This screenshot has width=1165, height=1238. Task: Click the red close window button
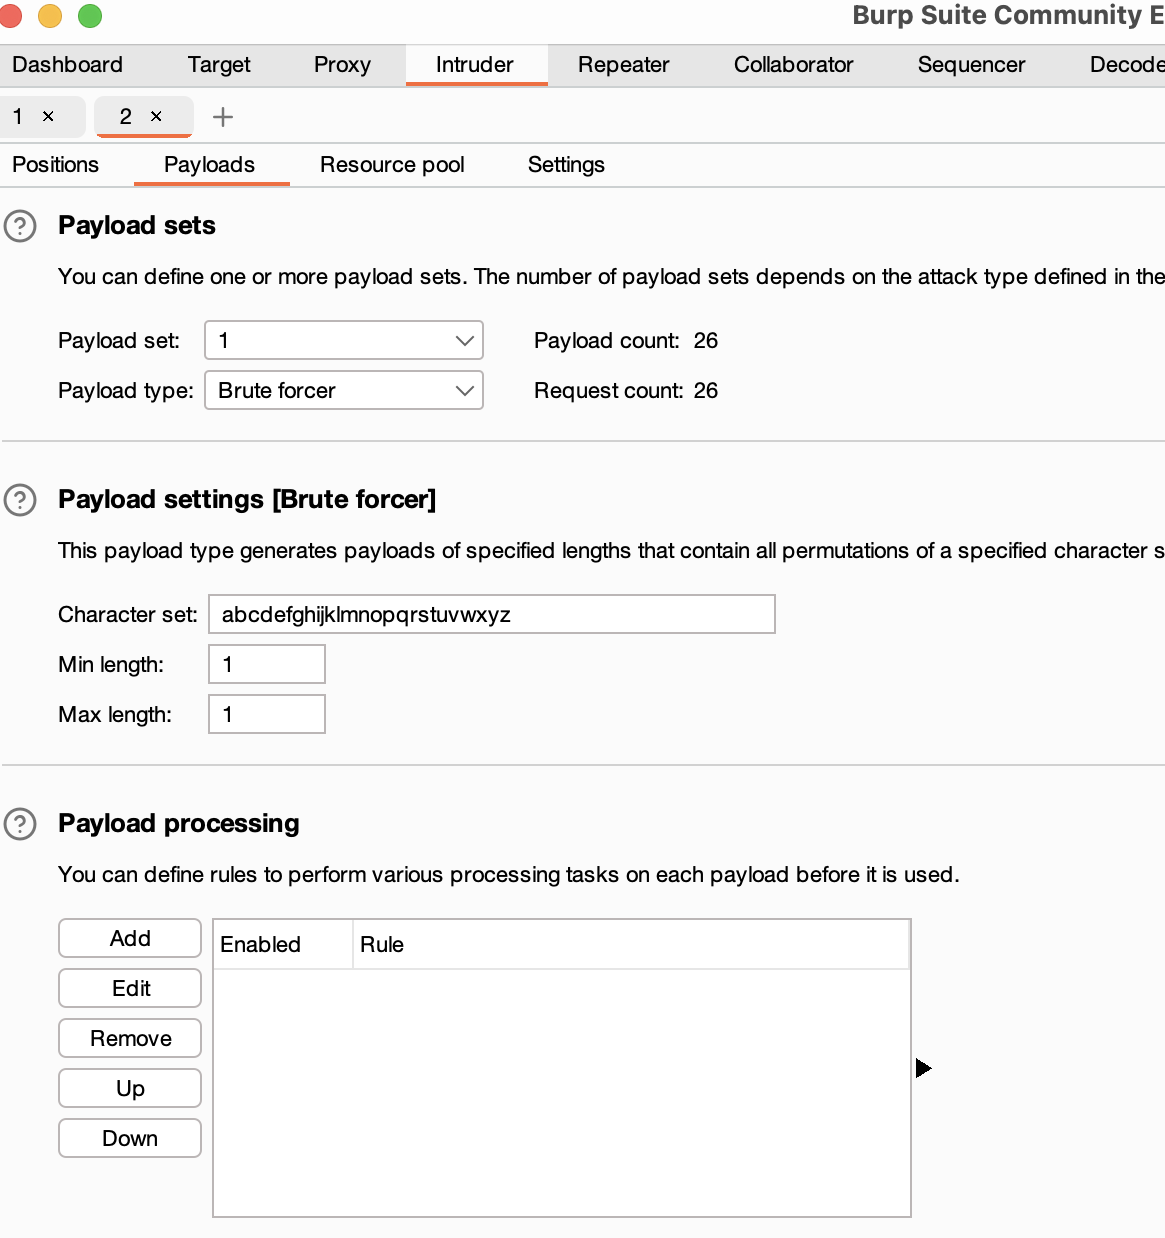coord(10,16)
